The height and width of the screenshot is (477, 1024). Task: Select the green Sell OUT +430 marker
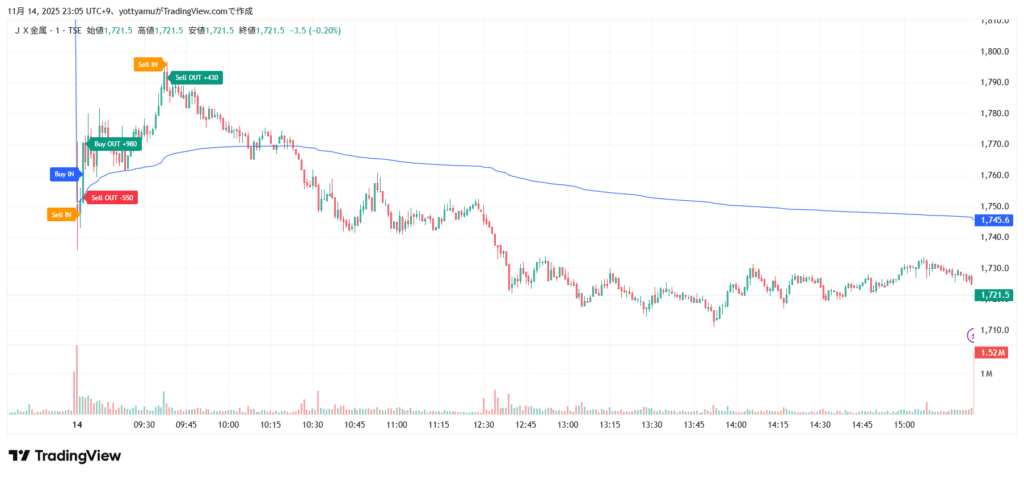196,77
